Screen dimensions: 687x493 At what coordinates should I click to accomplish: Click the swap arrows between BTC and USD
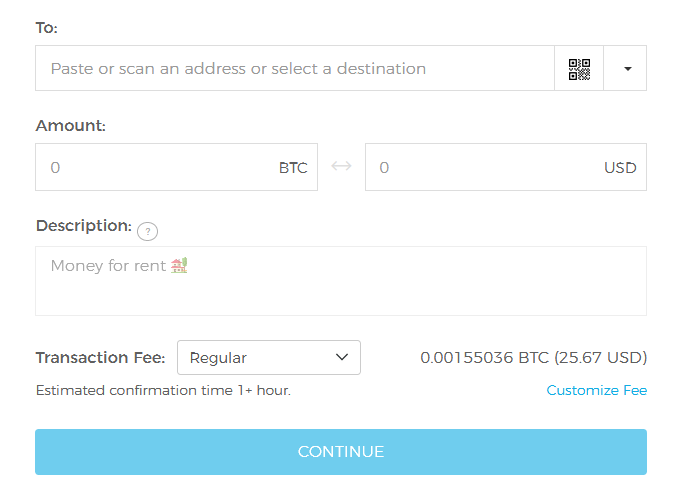coord(341,167)
